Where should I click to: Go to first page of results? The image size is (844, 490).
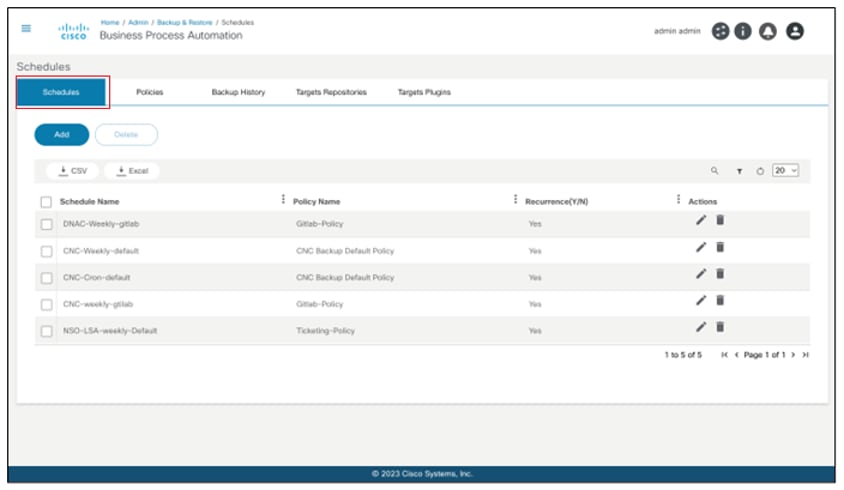click(x=725, y=354)
